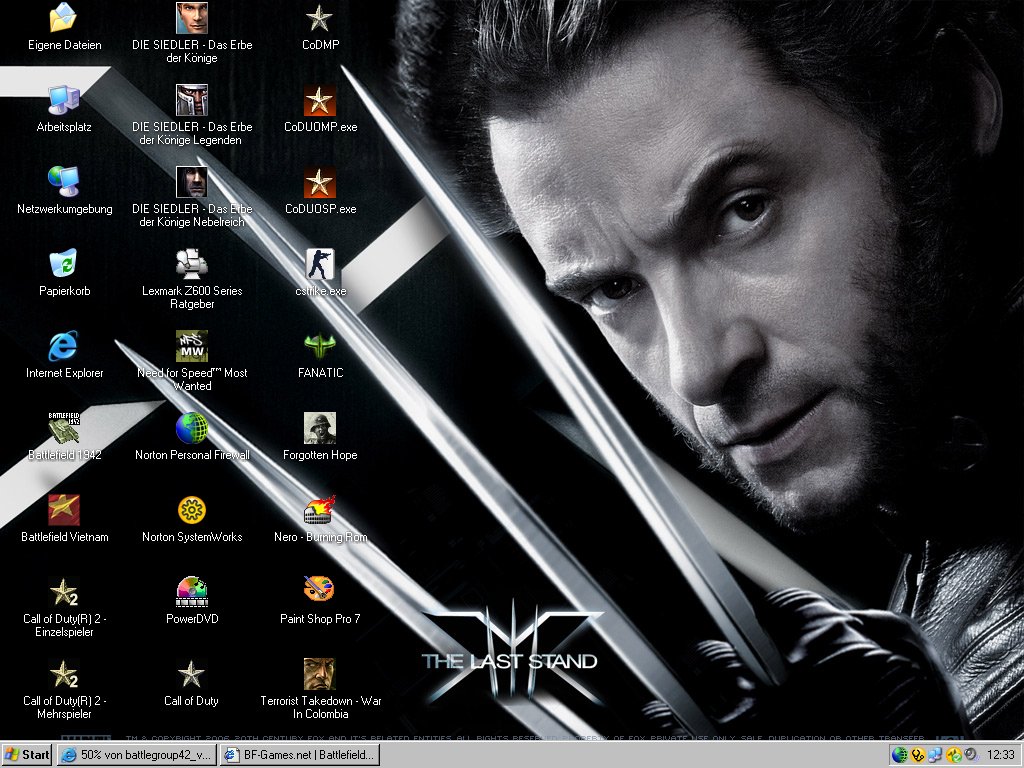This screenshot has width=1024, height=768.
Task: Switch to the '50% von battlegroup42_v...' taskbar window
Action: (x=136, y=755)
